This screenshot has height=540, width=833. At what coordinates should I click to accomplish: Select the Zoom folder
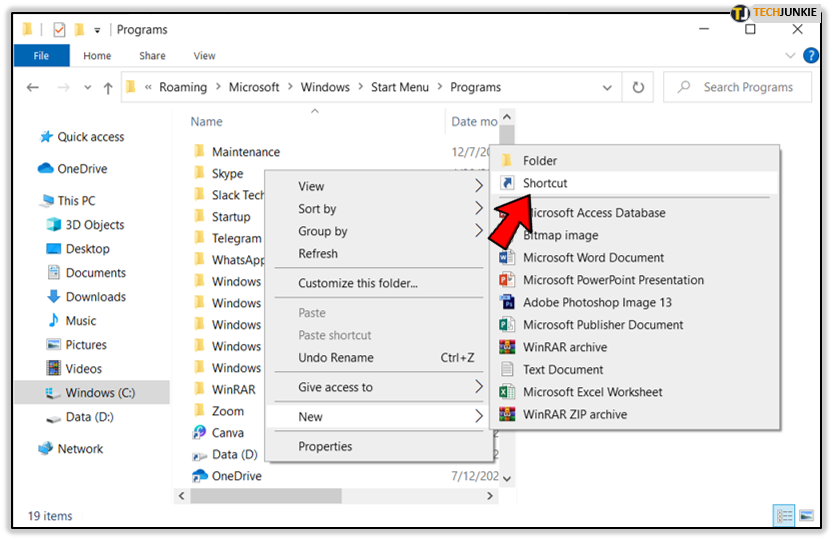pyautogui.click(x=219, y=411)
